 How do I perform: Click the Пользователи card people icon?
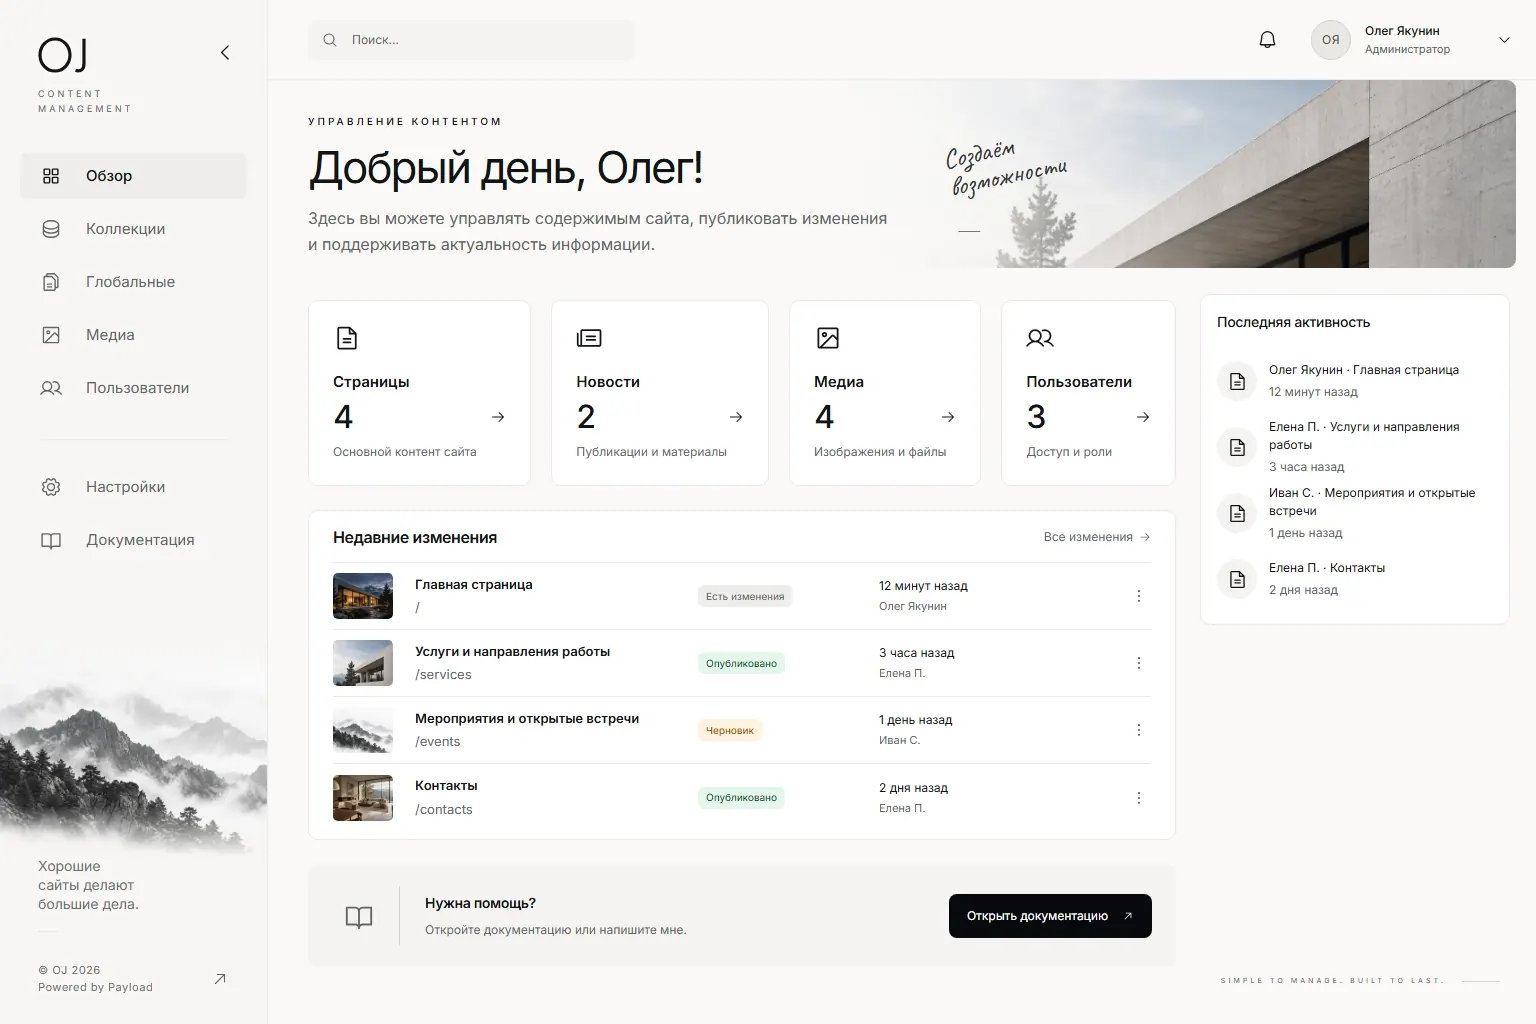[x=1040, y=338]
